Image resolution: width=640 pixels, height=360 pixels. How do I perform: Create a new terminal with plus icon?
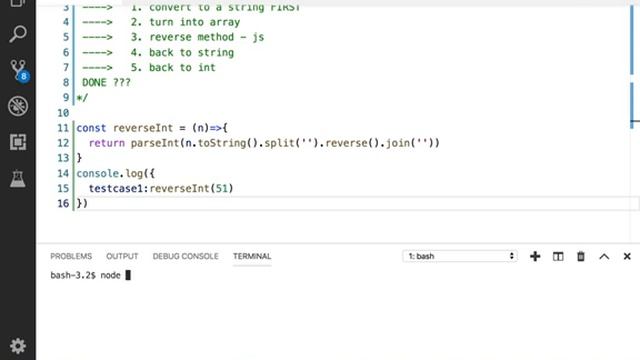[x=535, y=256]
